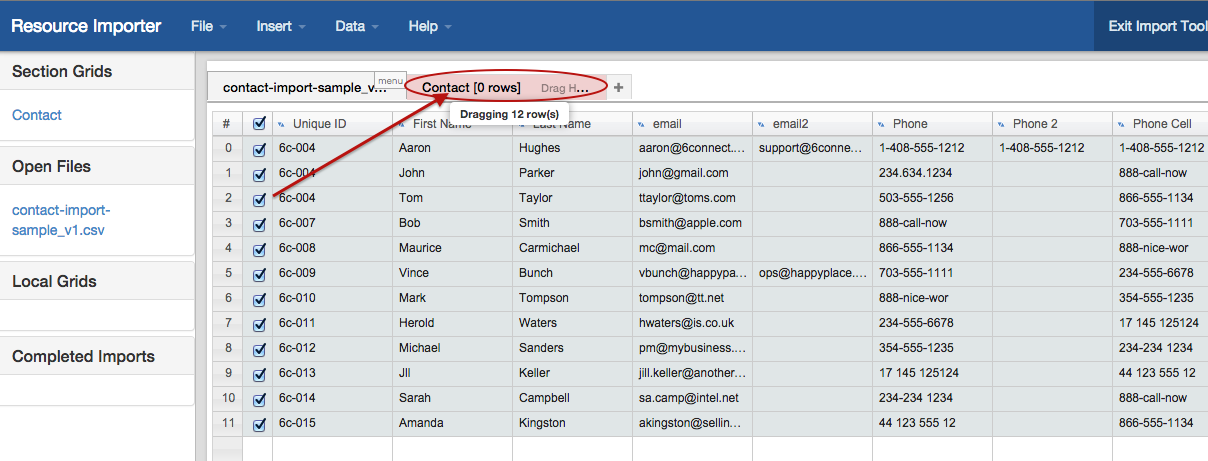This screenshot has width=1208, height=461.
Task: Toggle the select-all checkbox in grid header
Action: pyautogui.click(x=260, y=124)
